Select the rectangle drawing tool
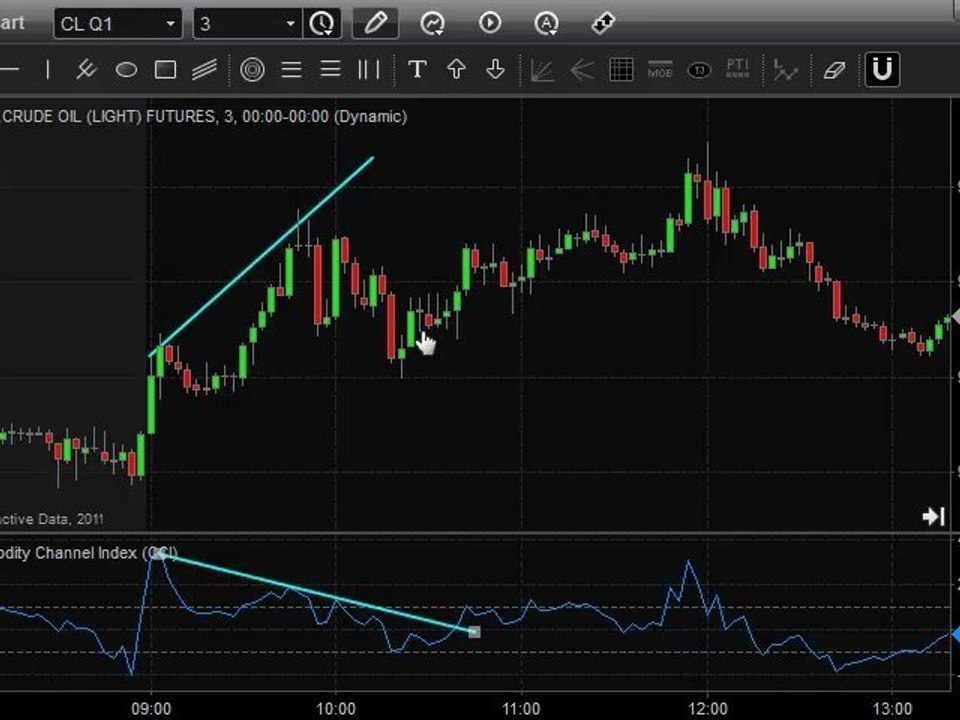Image resolution: width=960 pixels, height=720 pixels. [165, 70]
